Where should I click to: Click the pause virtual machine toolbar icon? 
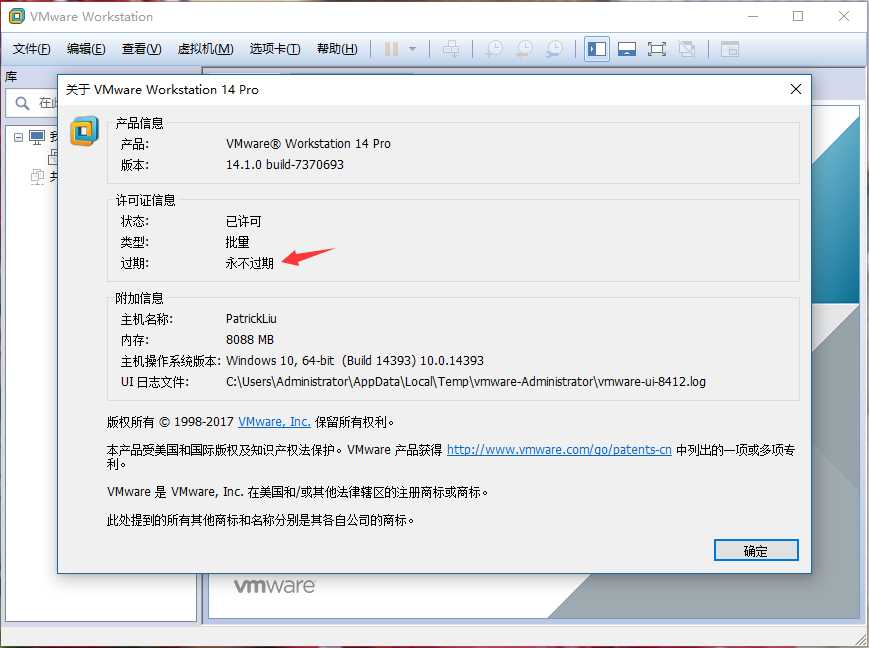pyautogui.click(x=391, y=49)
